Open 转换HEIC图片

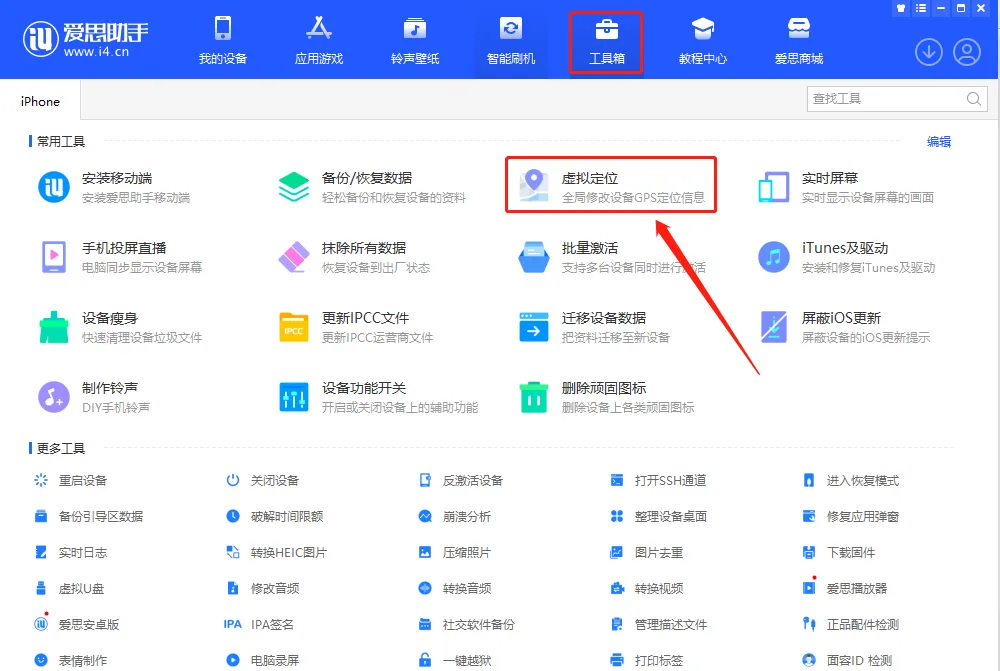276,552
